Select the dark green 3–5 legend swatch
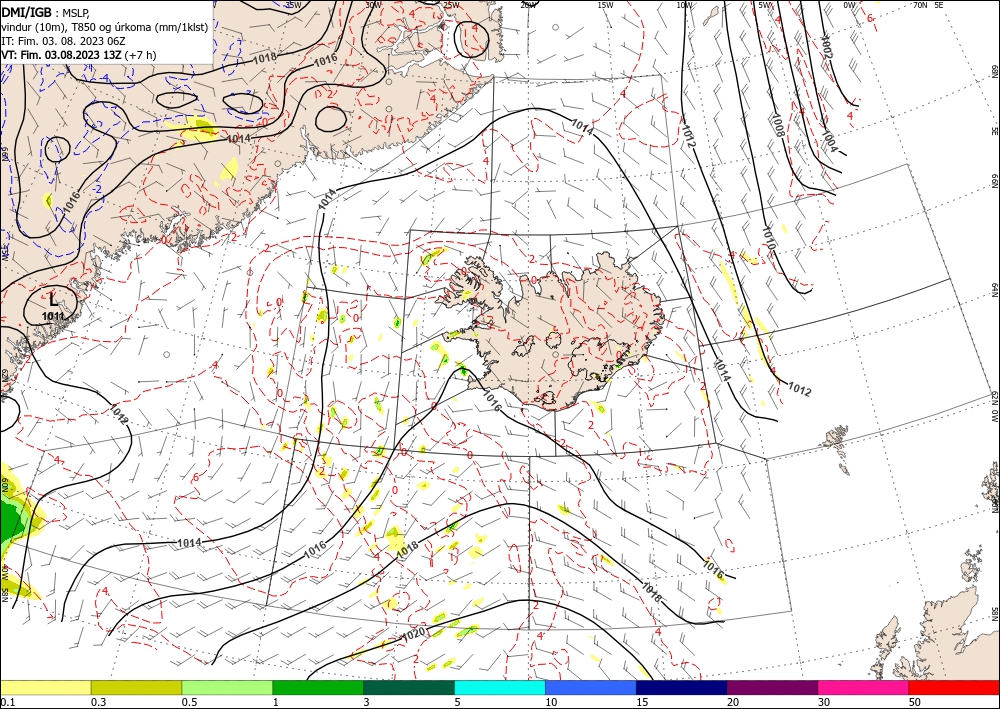Image resolution: width=1000 pixels, height=709 pixels. point(409,687)
